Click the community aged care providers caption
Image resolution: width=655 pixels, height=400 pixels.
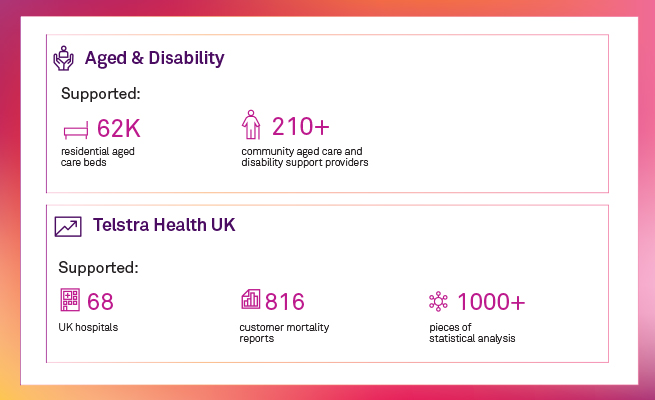coord(304,157)
